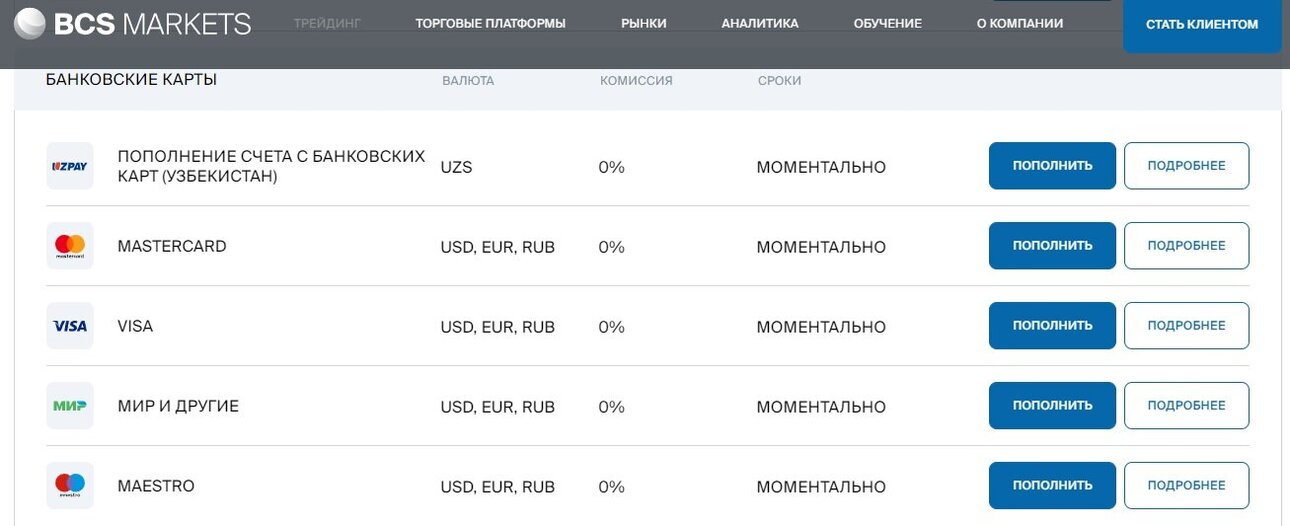Open the Торговые платформы menu
The height and width of the screenshot is (526, 1290).
490,23
